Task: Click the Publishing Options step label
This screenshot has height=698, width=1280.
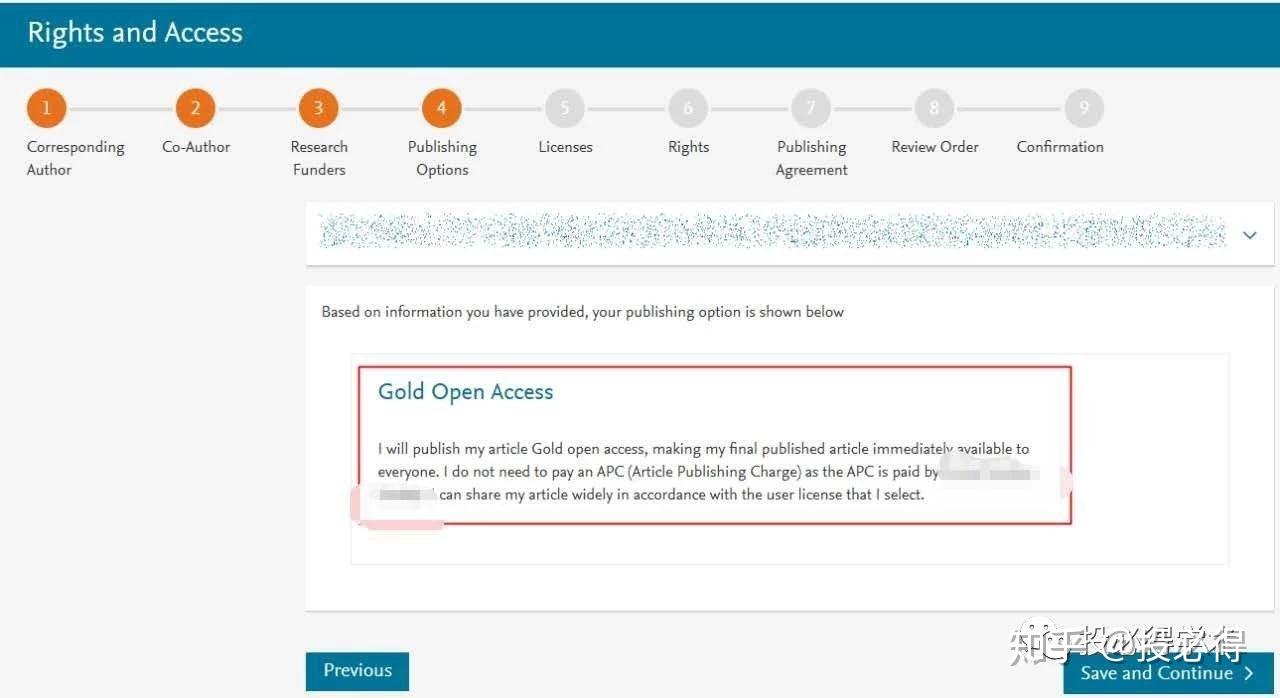Action: [x=442, y=158]
